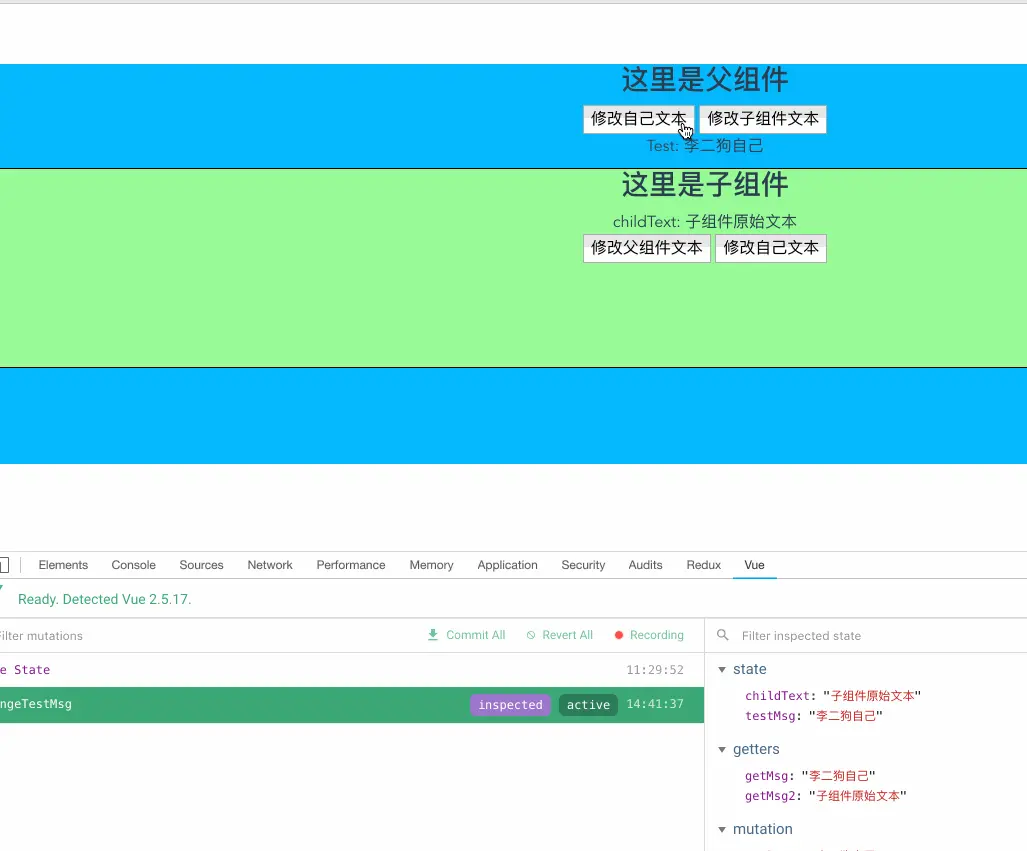Click the 这里是父组件 heading
The width and height of the screenshot is (1027, 851).
pyautogui.click(x=705, y=79)
